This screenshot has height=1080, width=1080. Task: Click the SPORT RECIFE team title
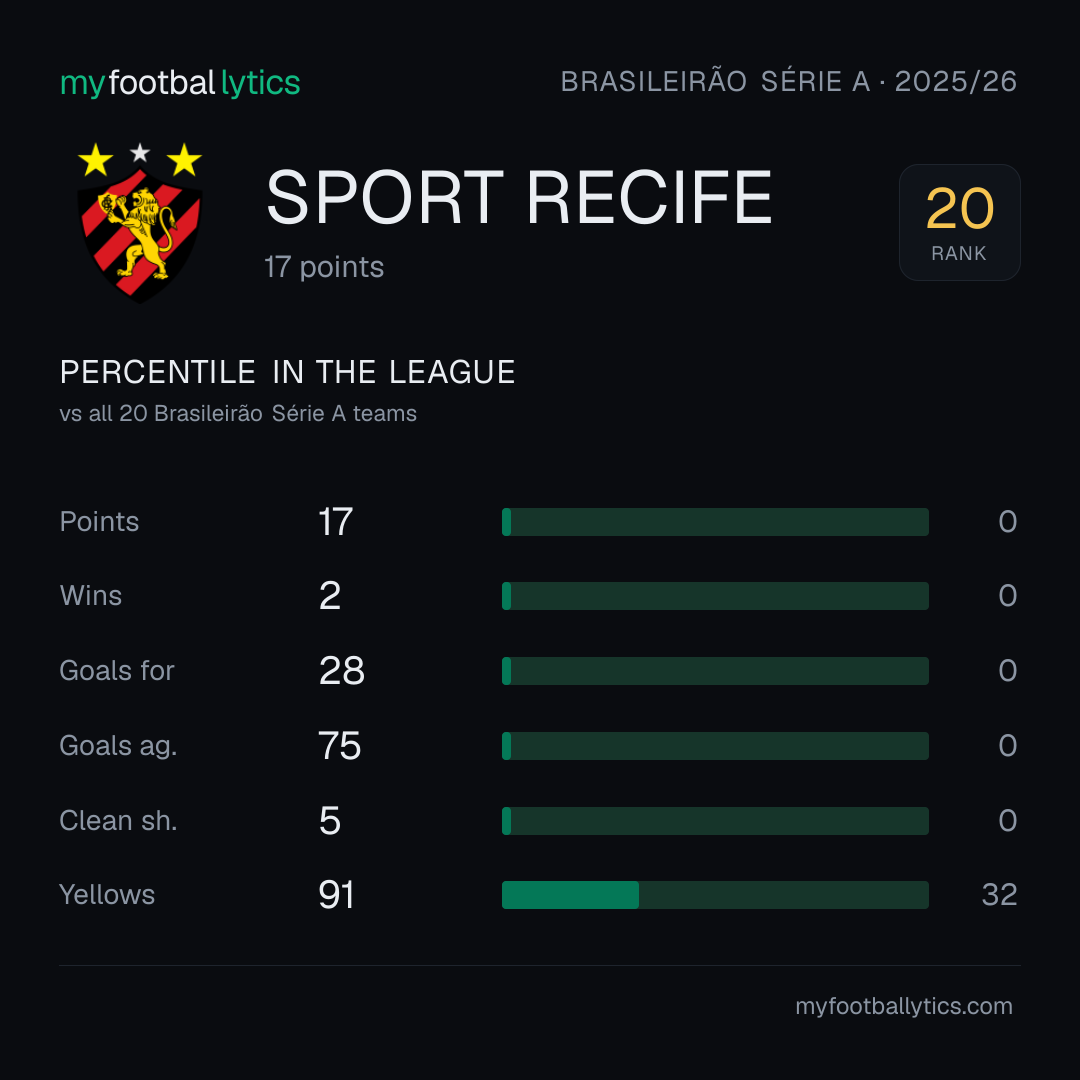[519, 198]
